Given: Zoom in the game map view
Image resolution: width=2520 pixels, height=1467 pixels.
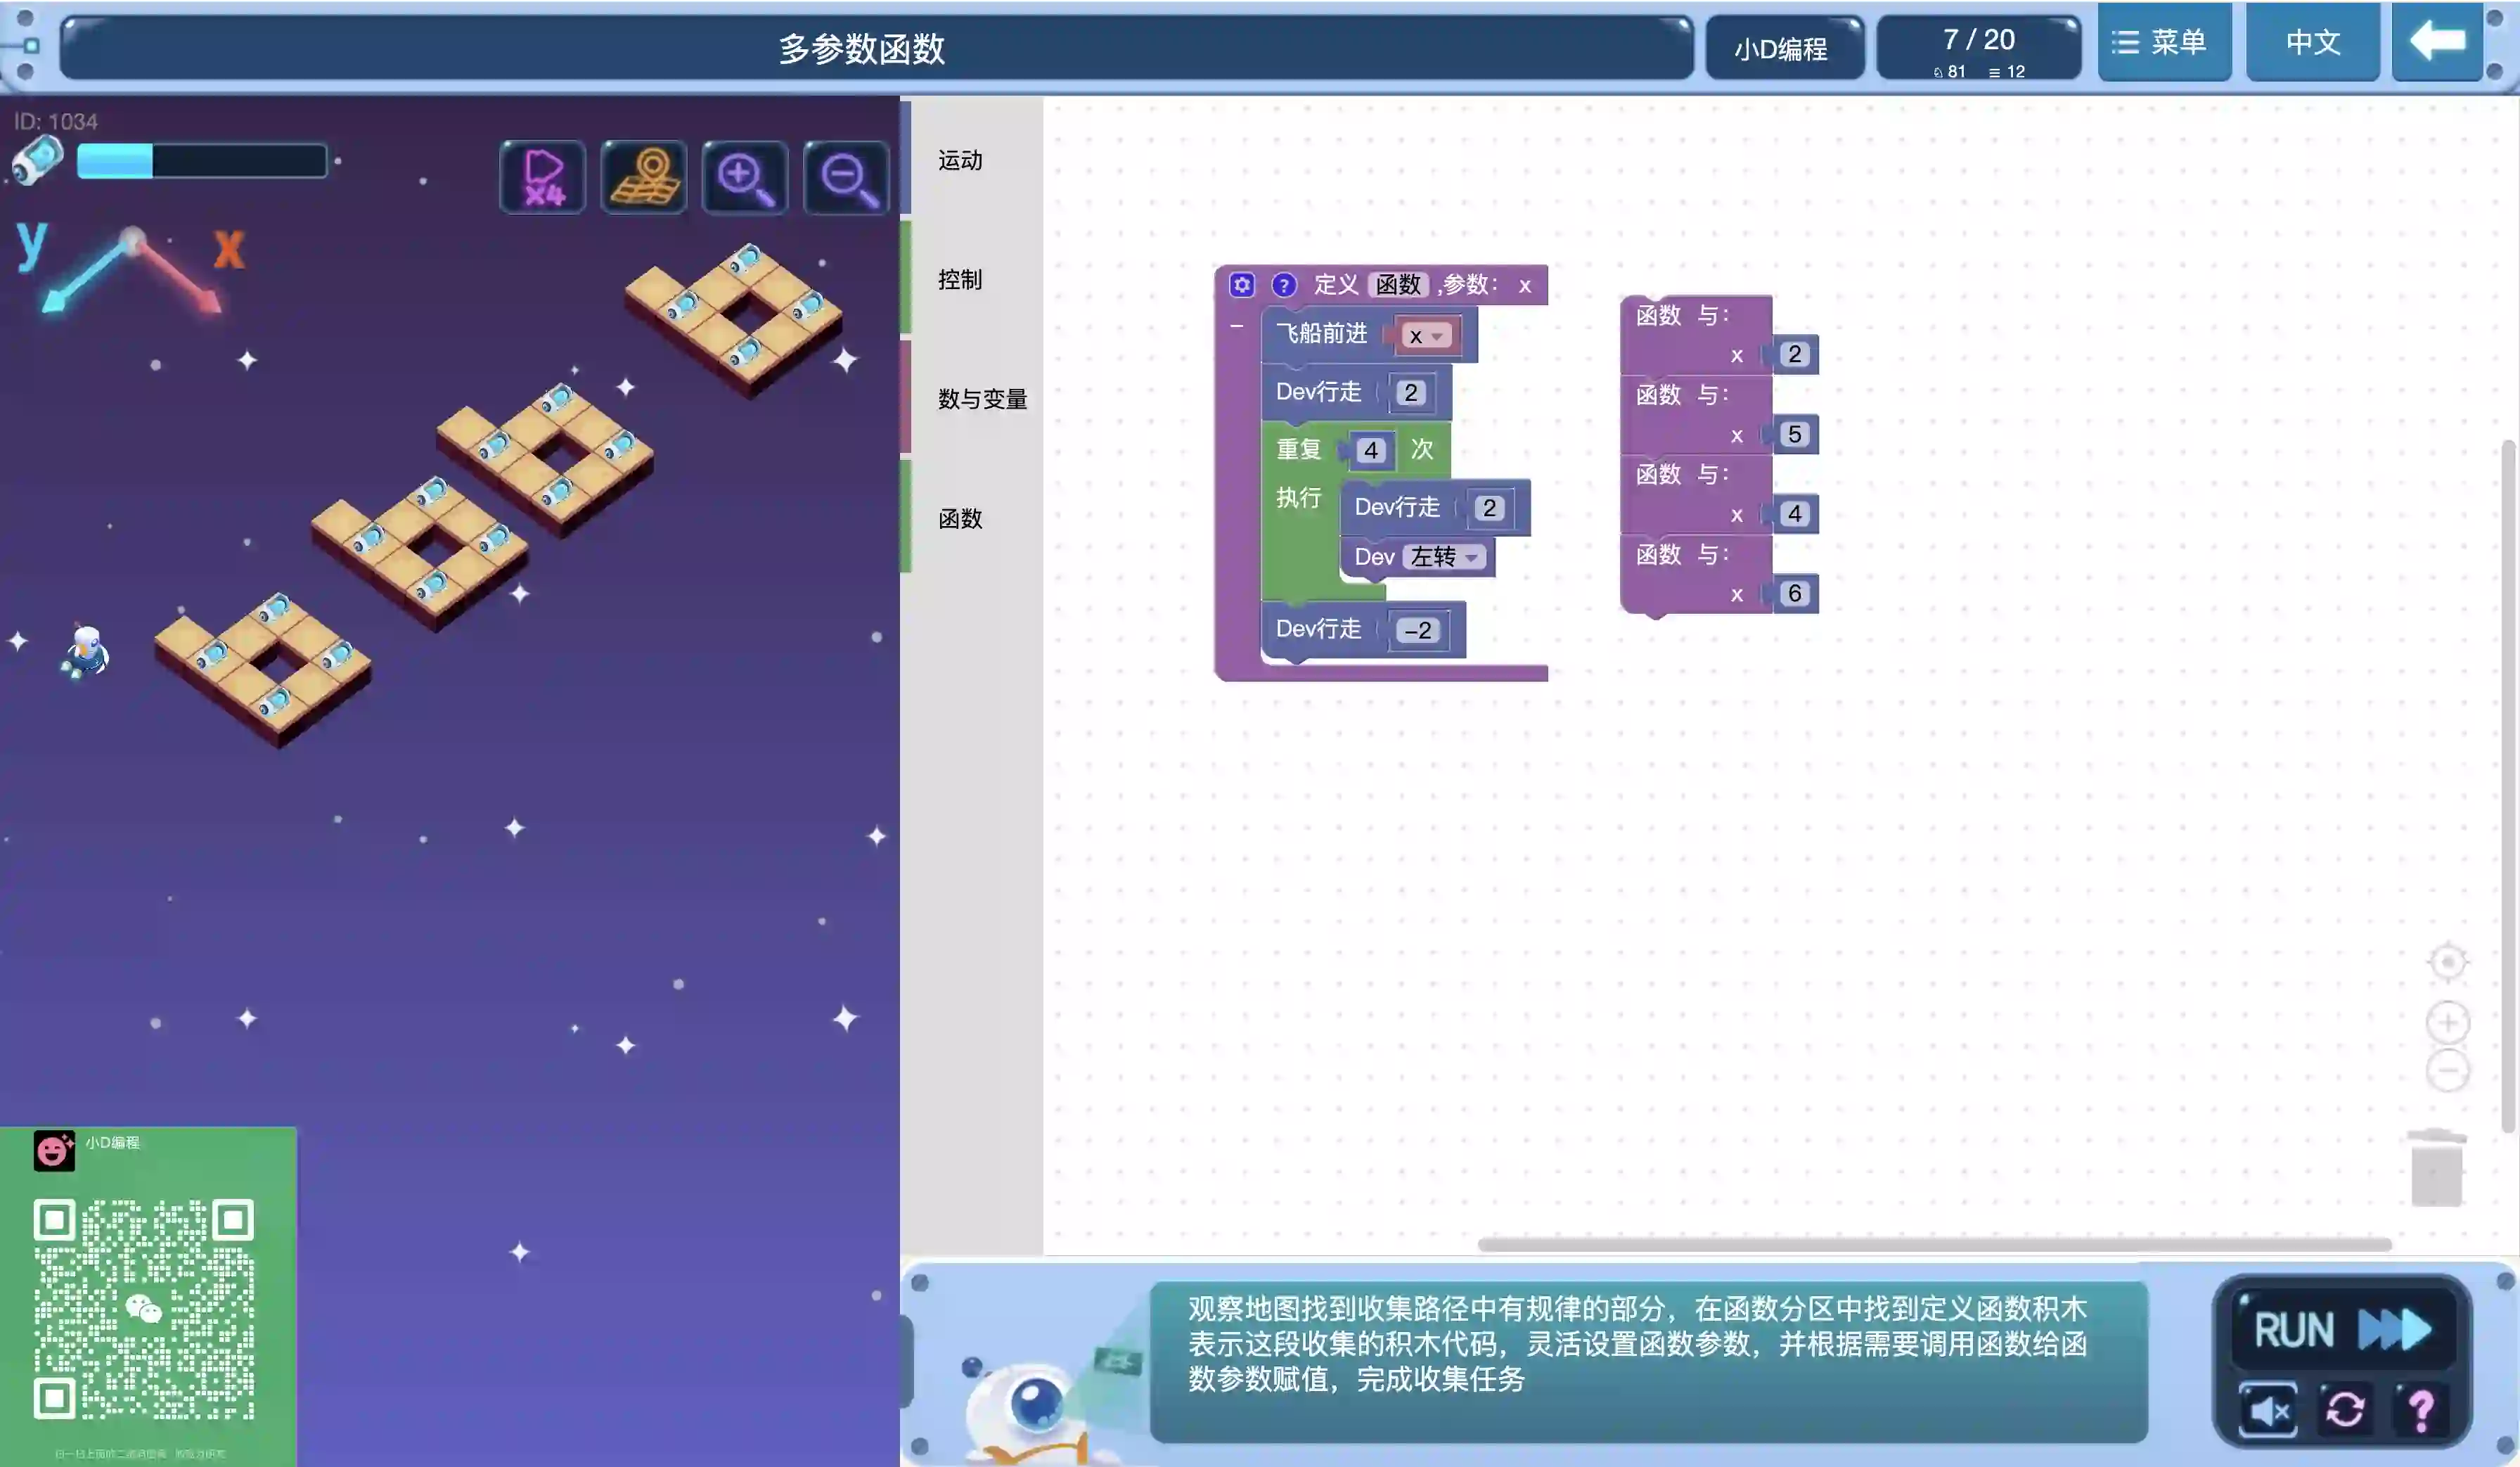Looking at the screenshot, I should click(745, 178).
